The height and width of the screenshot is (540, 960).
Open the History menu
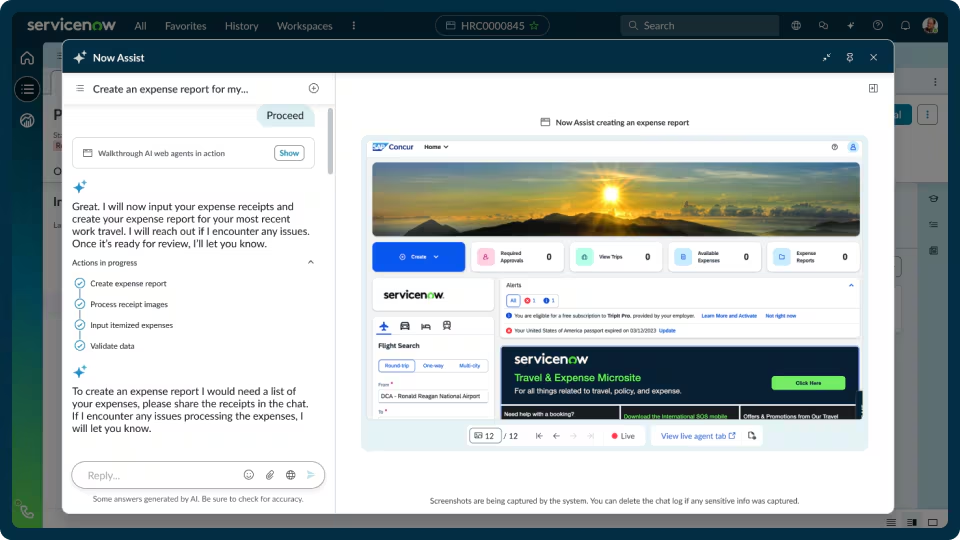point(241,26)
